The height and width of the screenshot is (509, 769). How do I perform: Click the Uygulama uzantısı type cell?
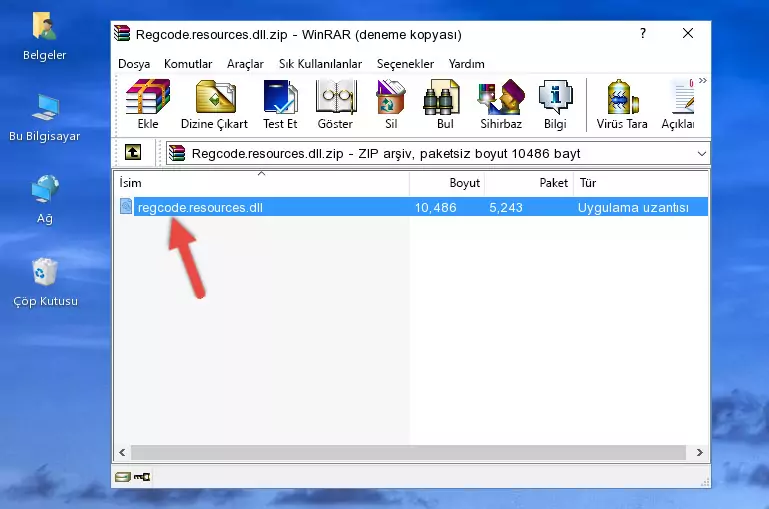(x=633, y=207)
